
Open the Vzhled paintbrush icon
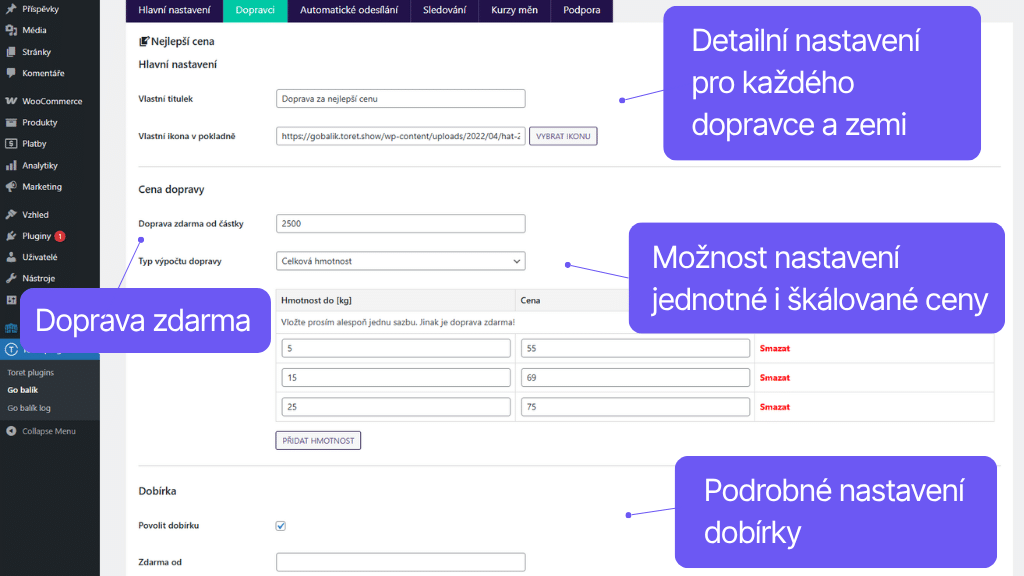[x=10, y=214]
